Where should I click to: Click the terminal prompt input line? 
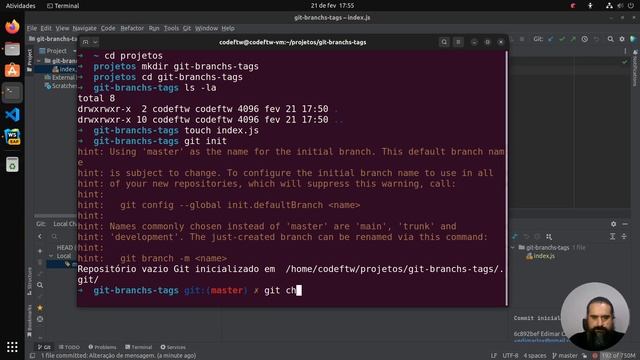click(292, 291)
